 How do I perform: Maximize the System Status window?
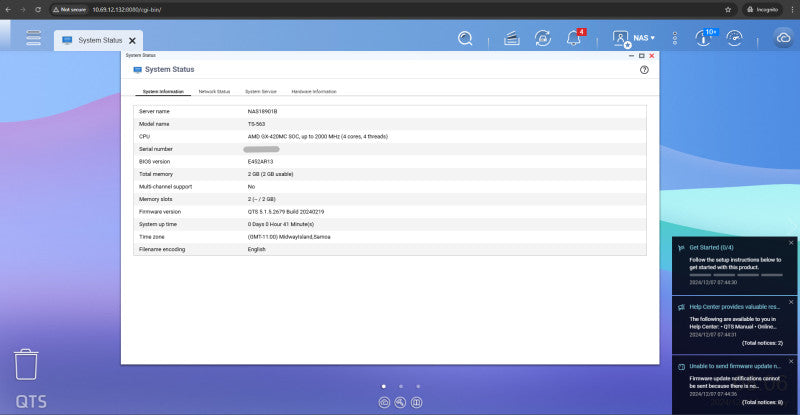pyautogui.click(x=642, y=56)
